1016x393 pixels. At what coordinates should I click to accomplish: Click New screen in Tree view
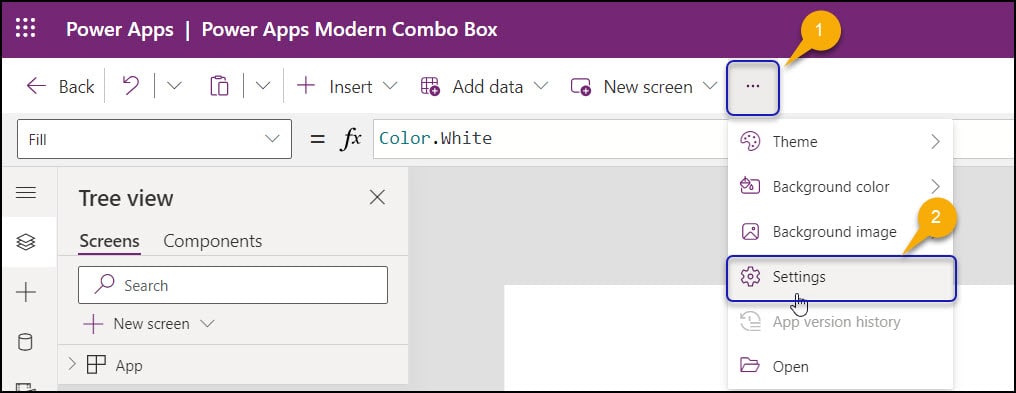click(149, 324)
